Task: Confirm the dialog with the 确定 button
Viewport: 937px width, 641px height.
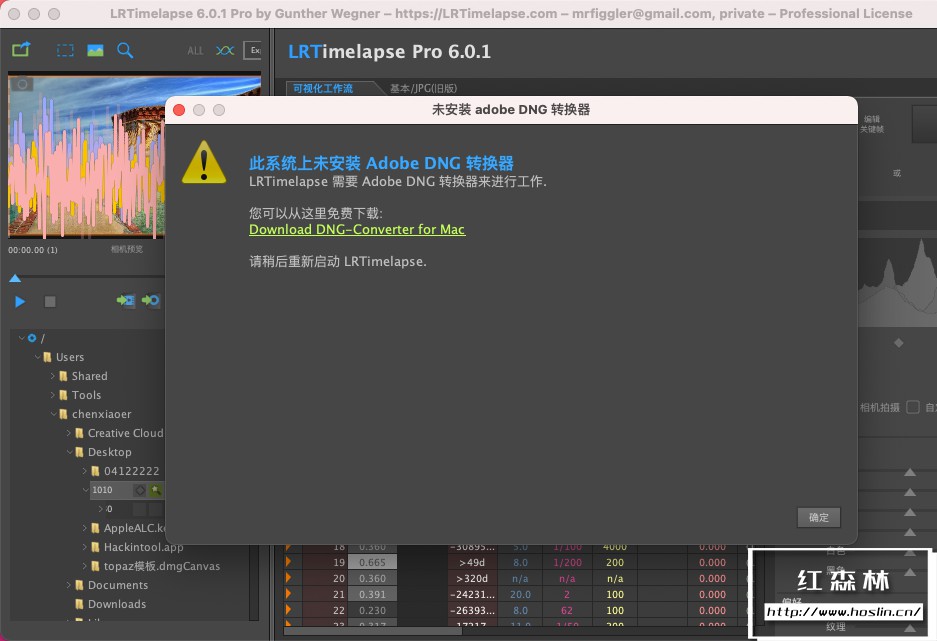Action: (x=819, y=517)
